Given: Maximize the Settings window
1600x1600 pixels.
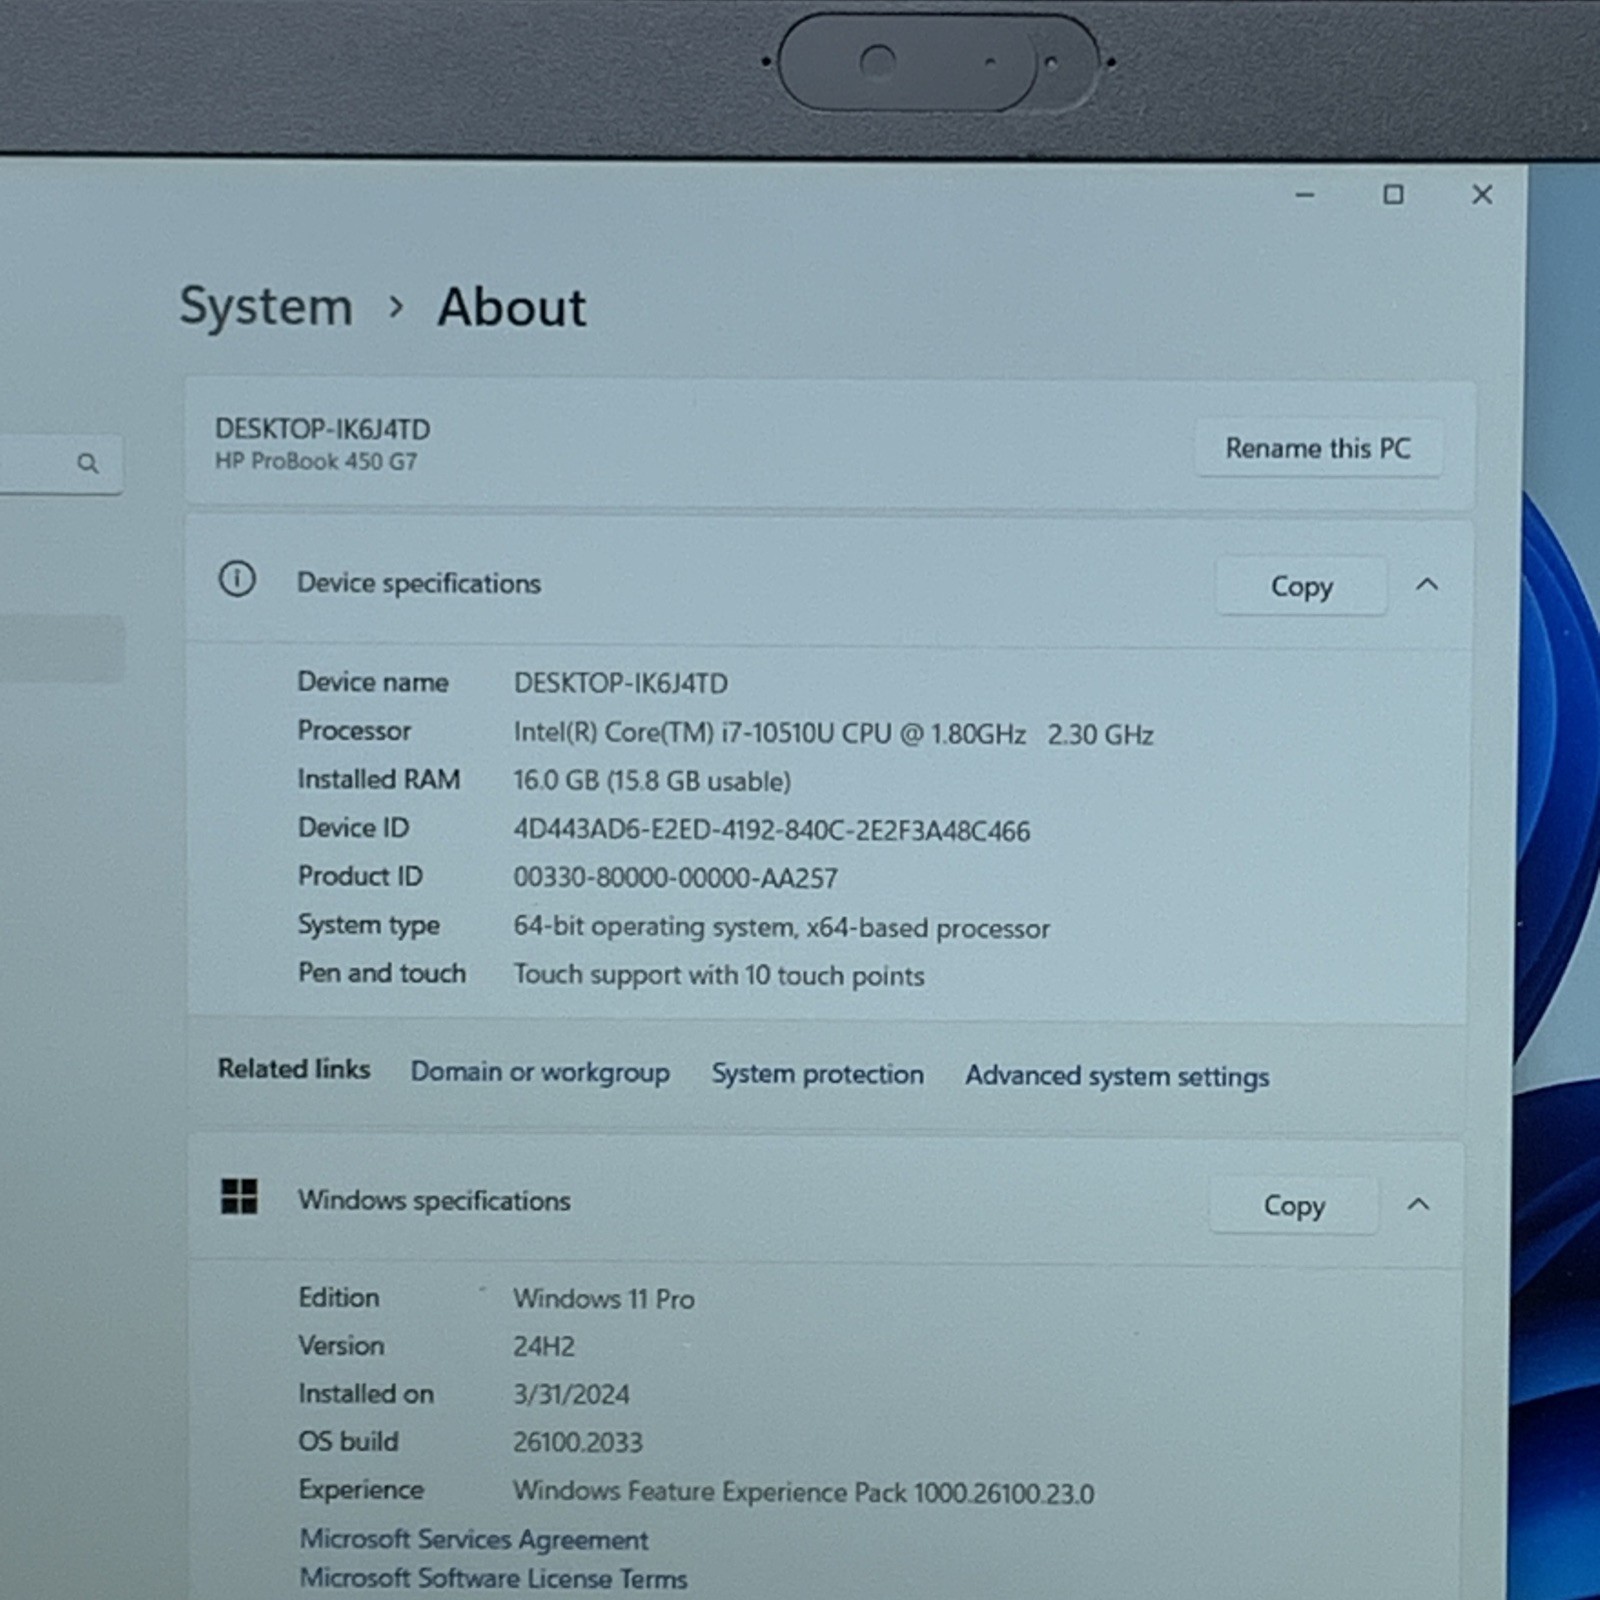Looking at the screenshot, I should [1393, 195].
